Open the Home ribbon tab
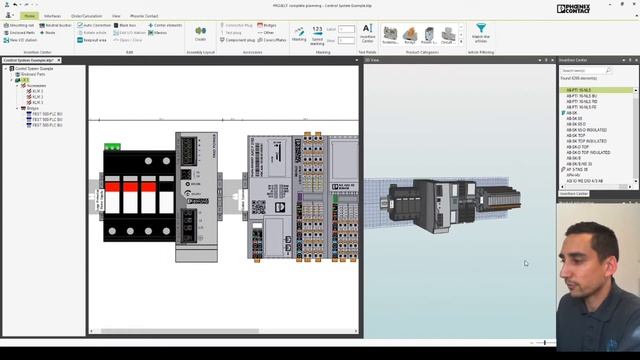Screen dimensions: 640x360 29,16
